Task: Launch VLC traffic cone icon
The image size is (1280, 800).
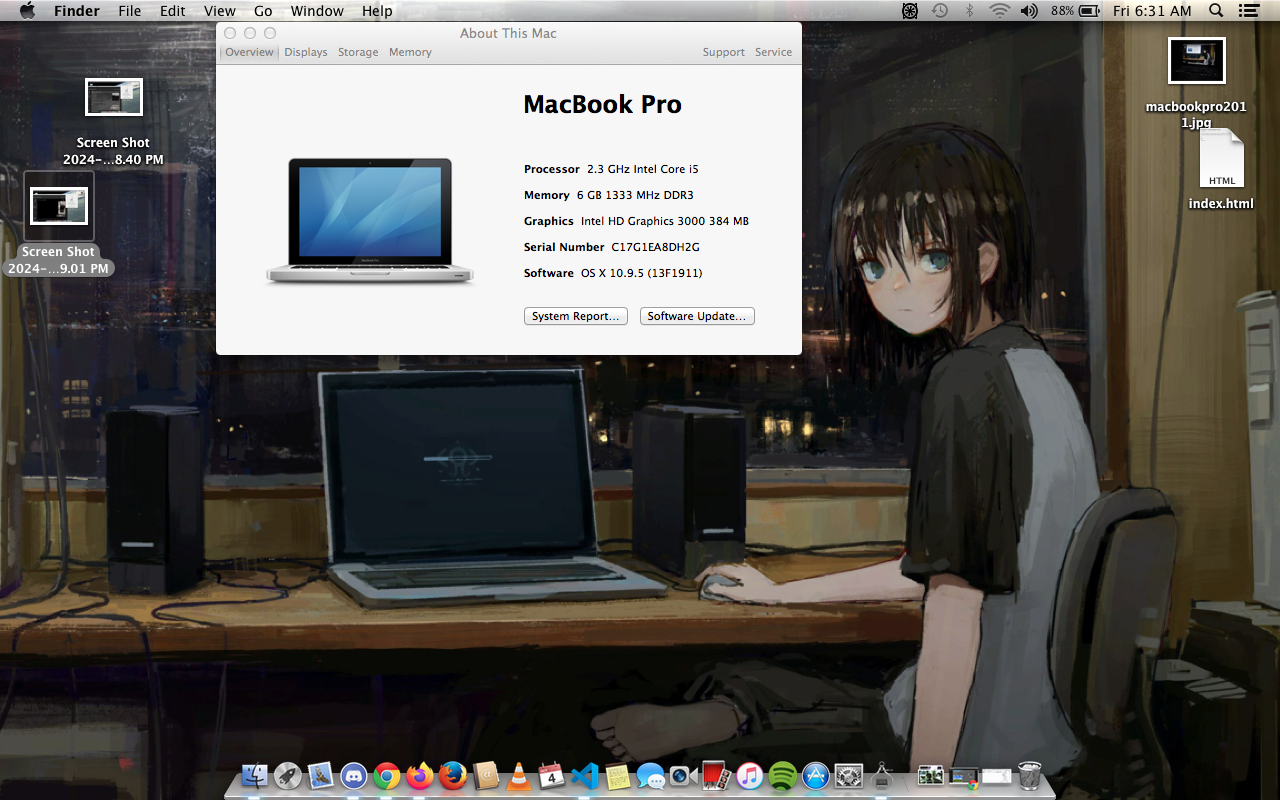Action: (519, 775)
